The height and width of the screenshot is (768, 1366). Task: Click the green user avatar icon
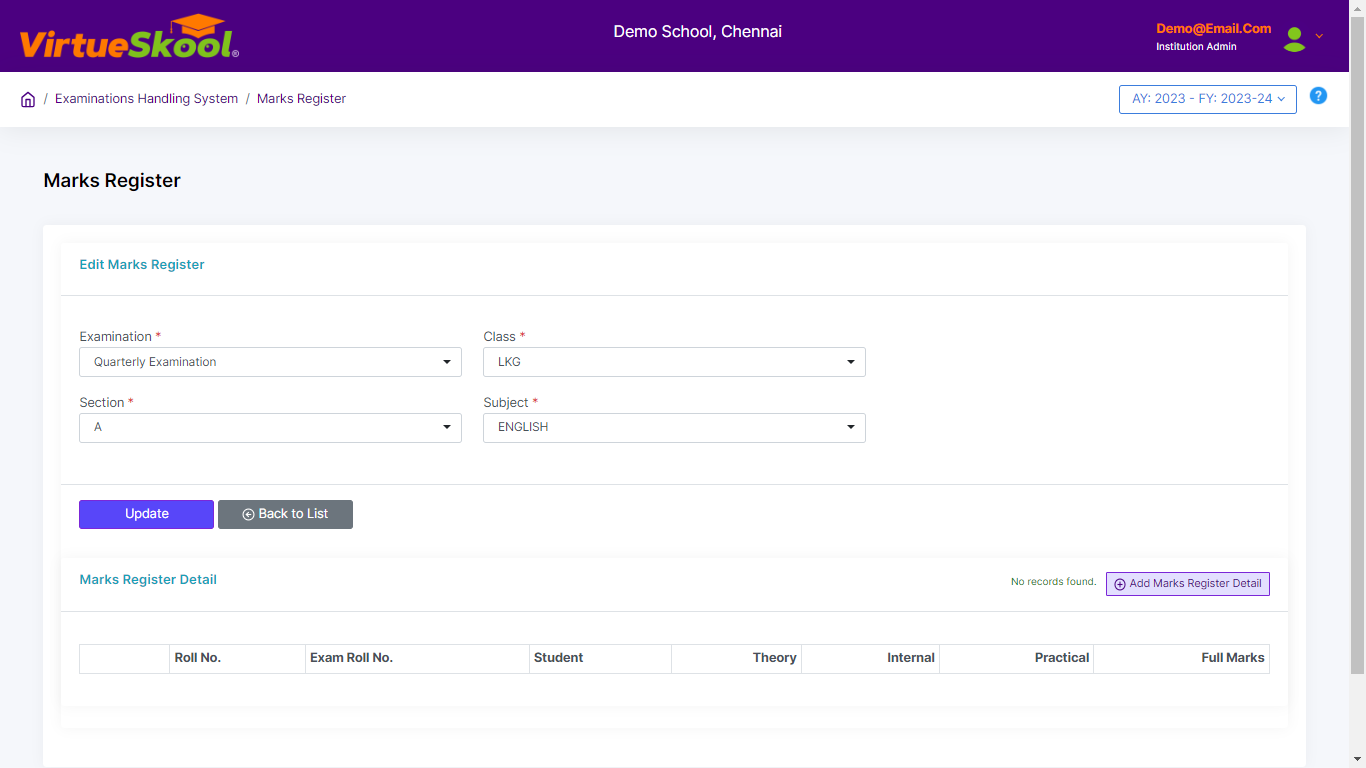click(x=1295, y=38)
